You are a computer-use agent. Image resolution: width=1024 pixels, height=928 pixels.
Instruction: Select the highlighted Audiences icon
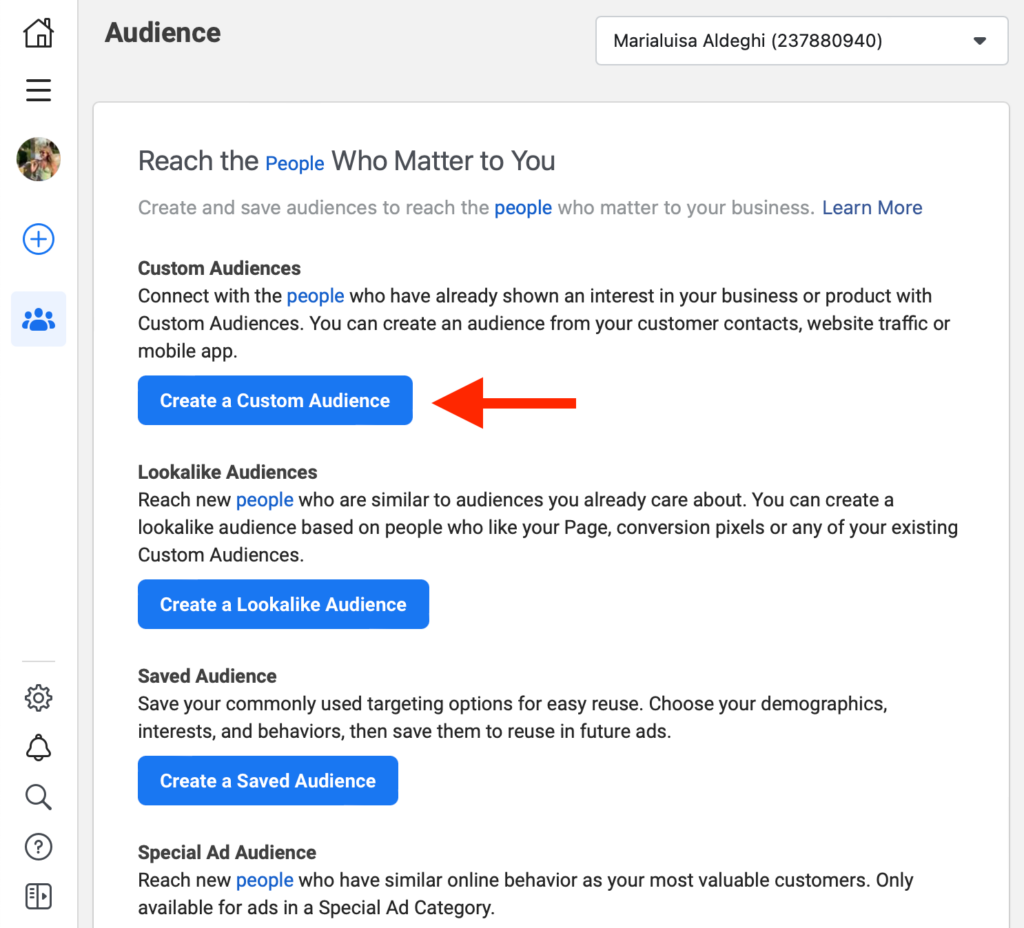(38, 319)
